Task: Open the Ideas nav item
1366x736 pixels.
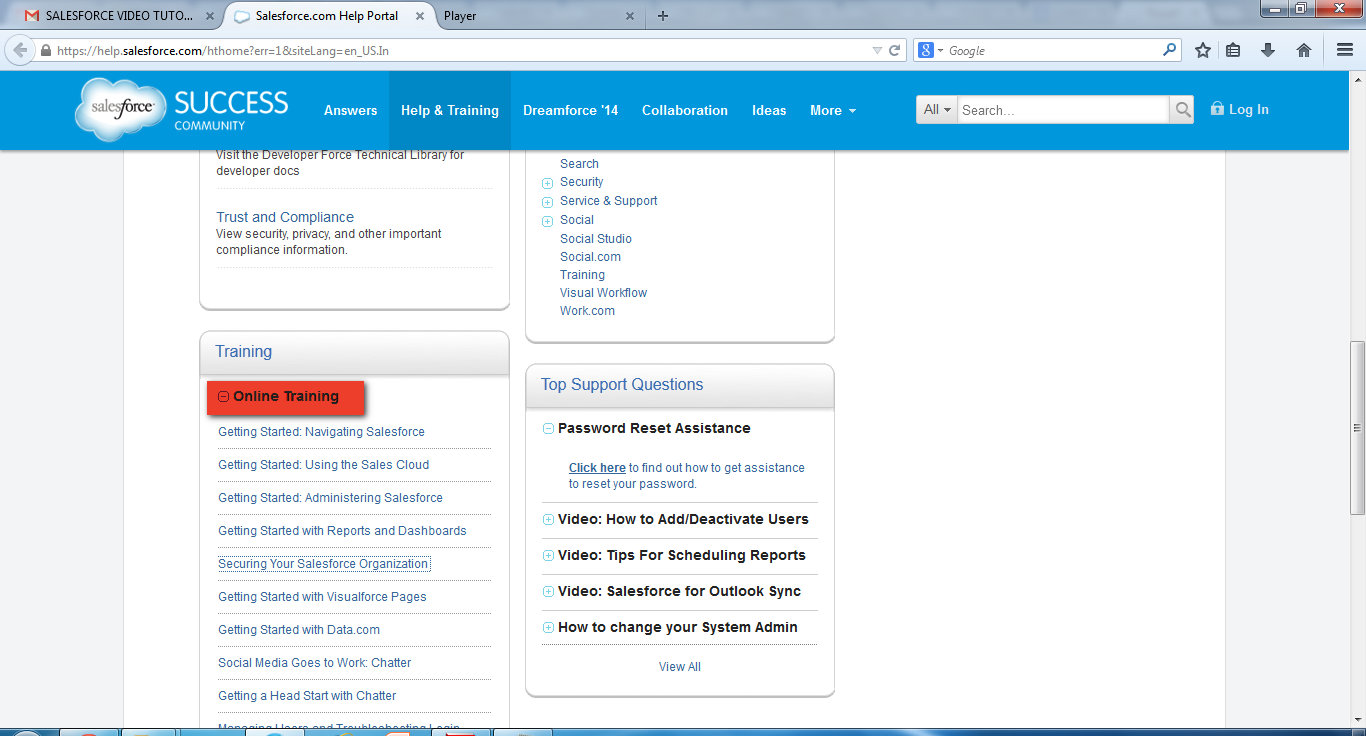Action: click(769, 110)
